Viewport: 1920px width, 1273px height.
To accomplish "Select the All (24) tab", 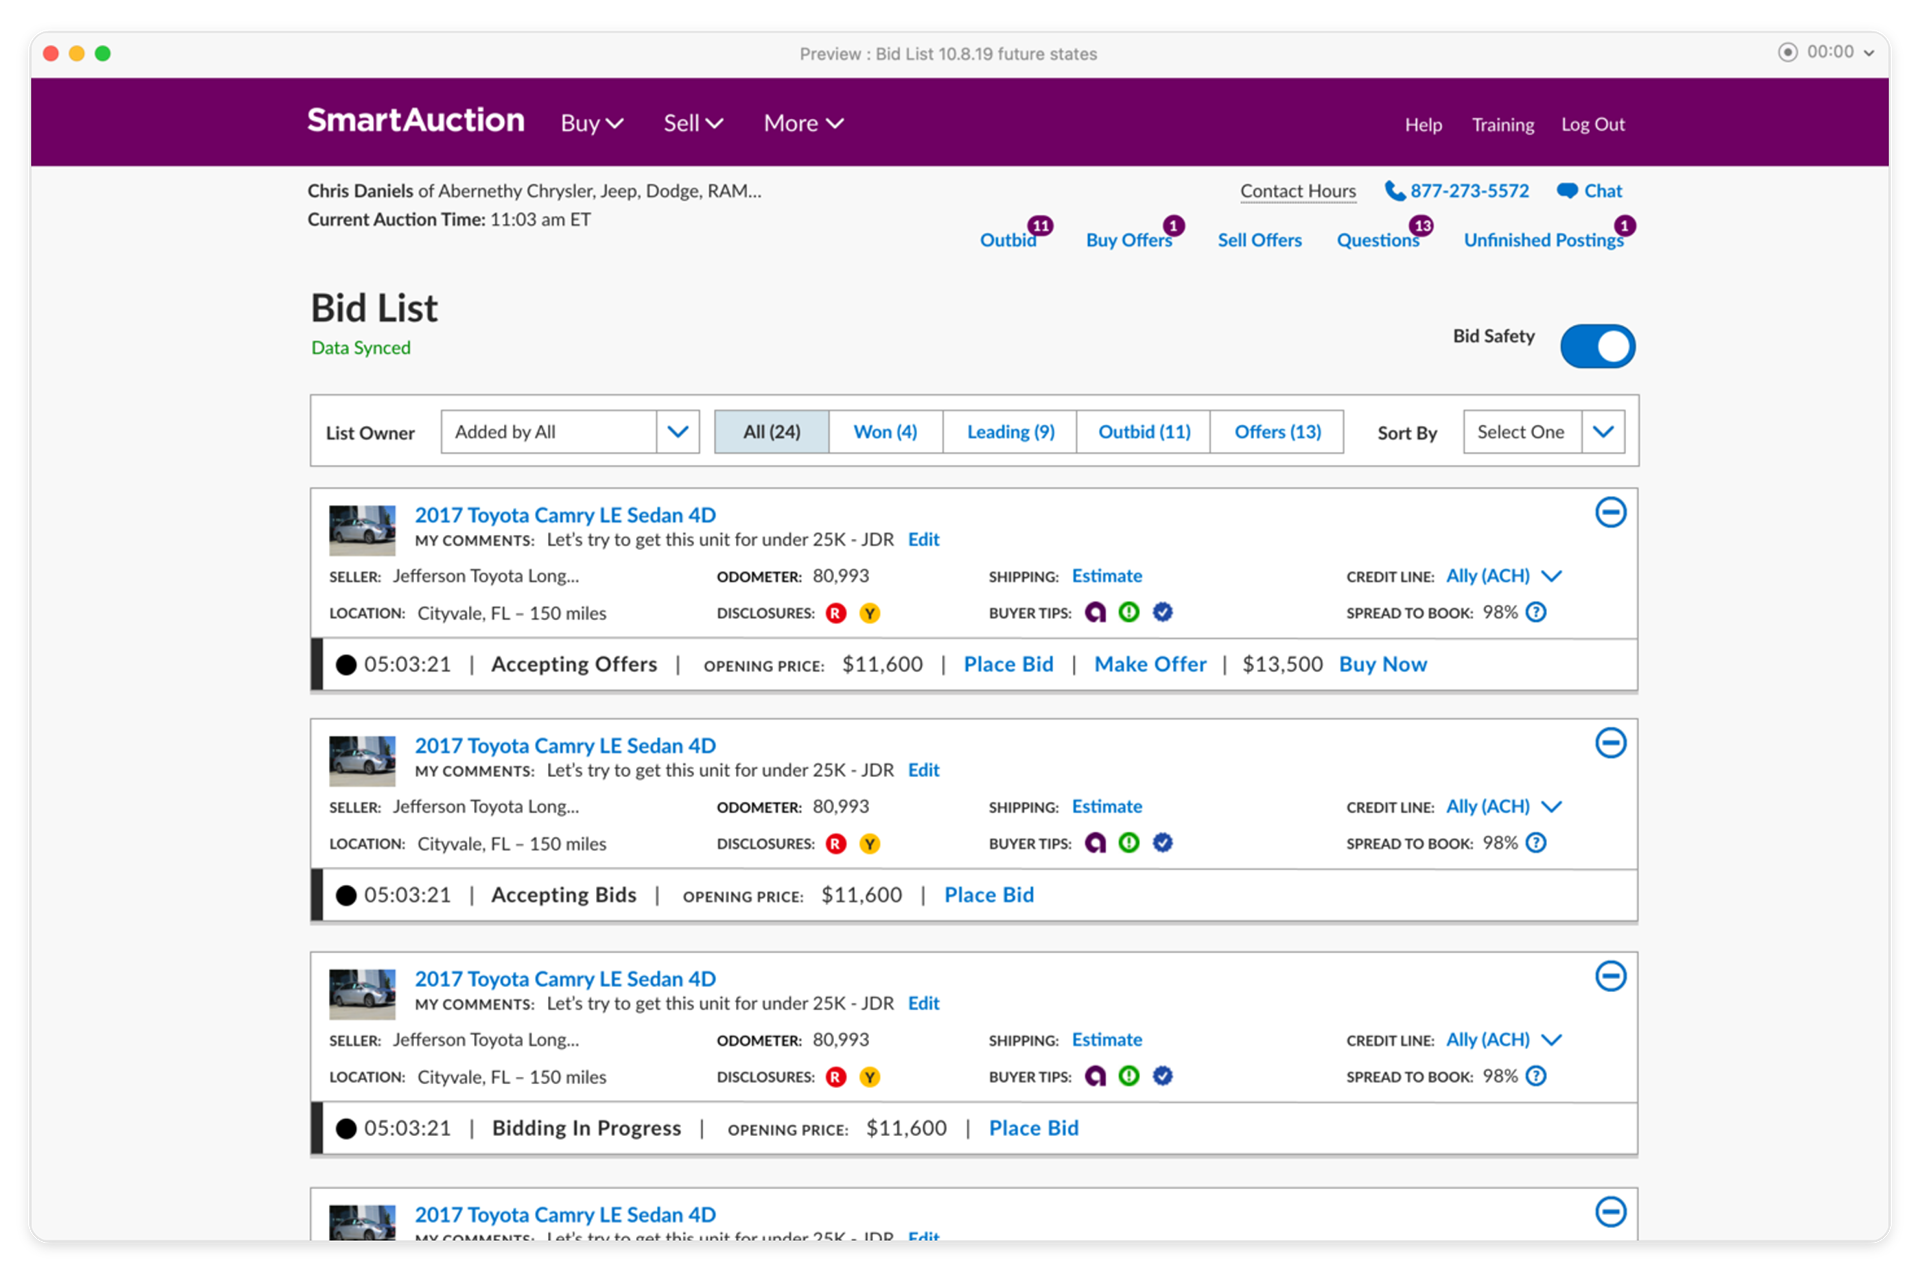I will 771,432.
